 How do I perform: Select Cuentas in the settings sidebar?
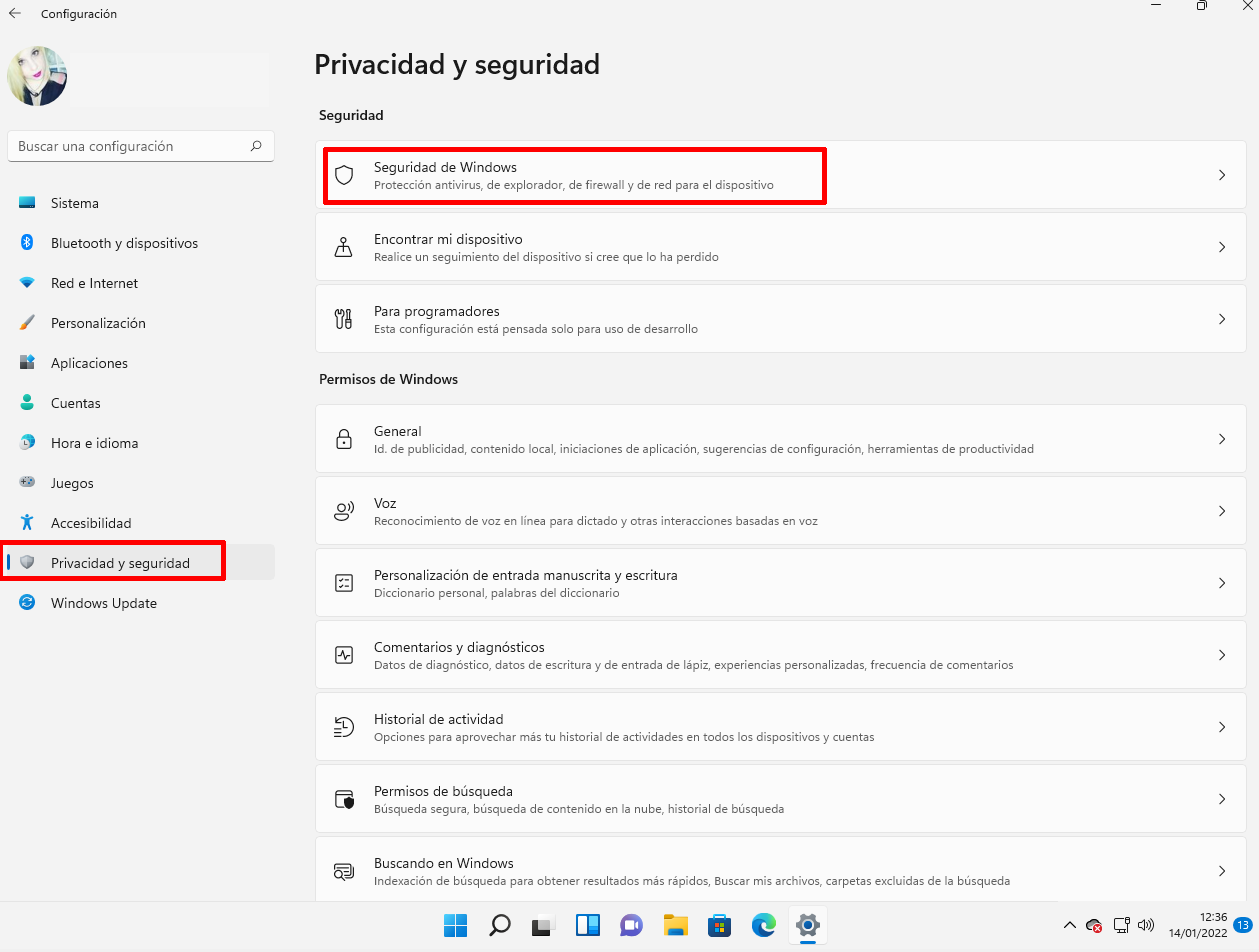75,403
